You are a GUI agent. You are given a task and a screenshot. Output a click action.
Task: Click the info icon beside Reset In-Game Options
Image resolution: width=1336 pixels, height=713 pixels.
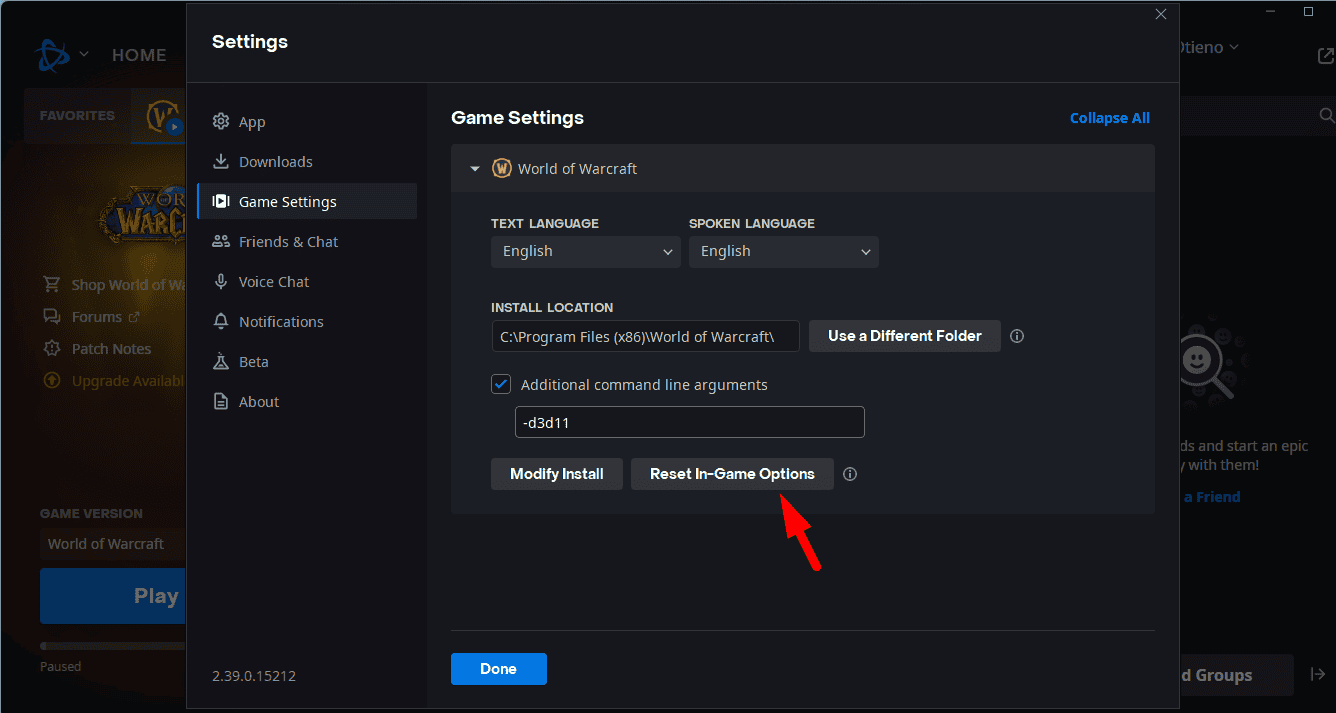[850, 473]
